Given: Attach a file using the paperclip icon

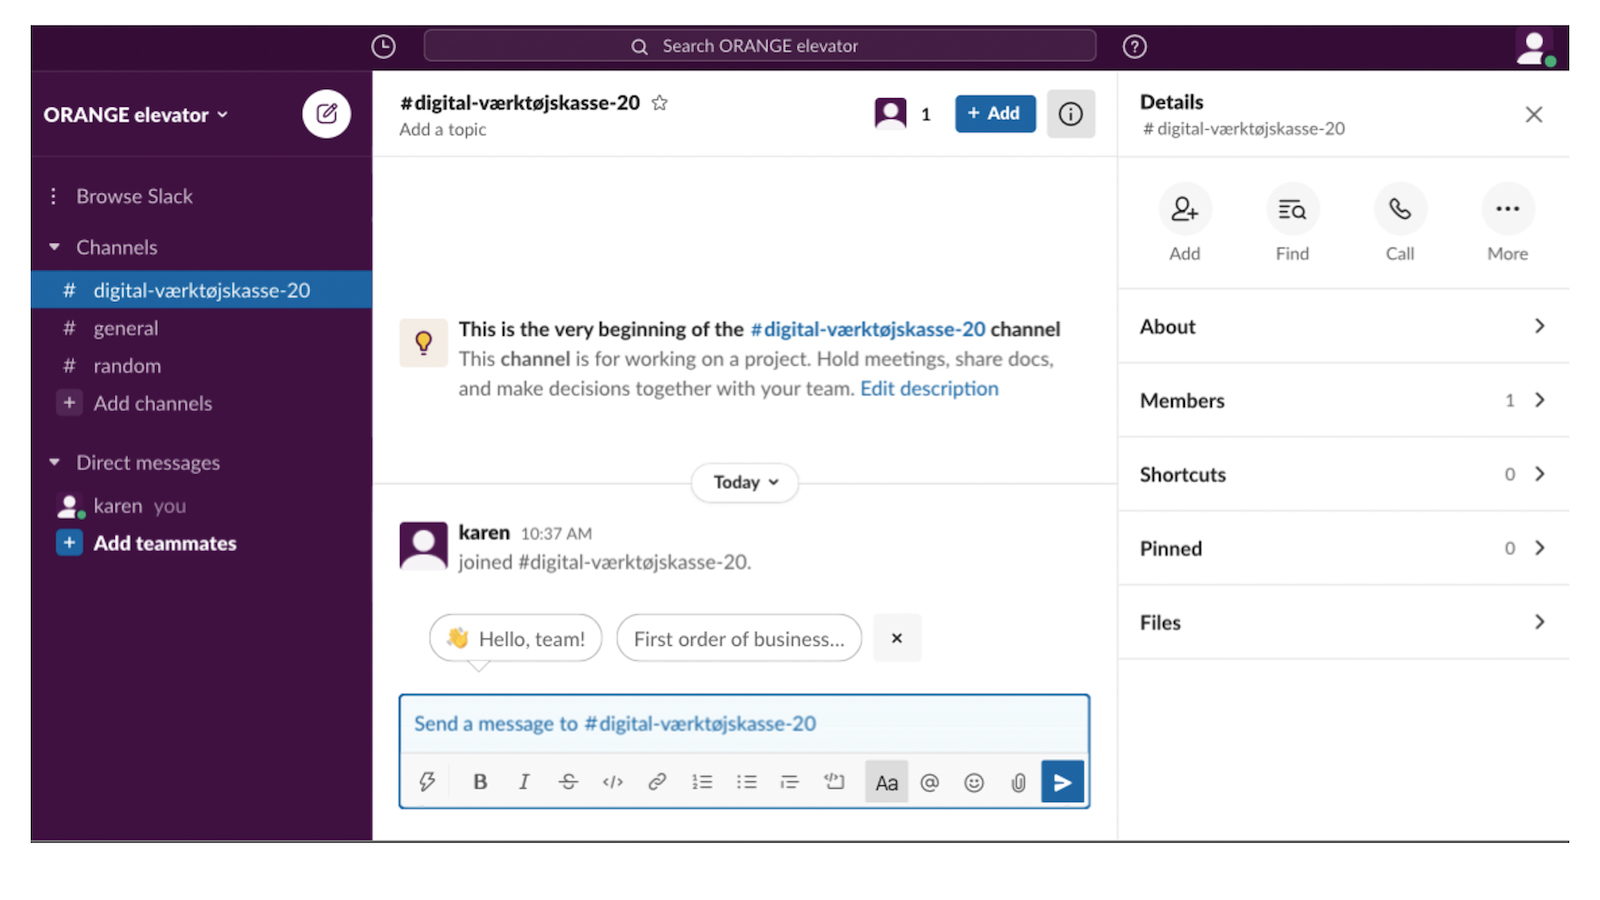Looking at the screenshot, I should (1018, 782).
